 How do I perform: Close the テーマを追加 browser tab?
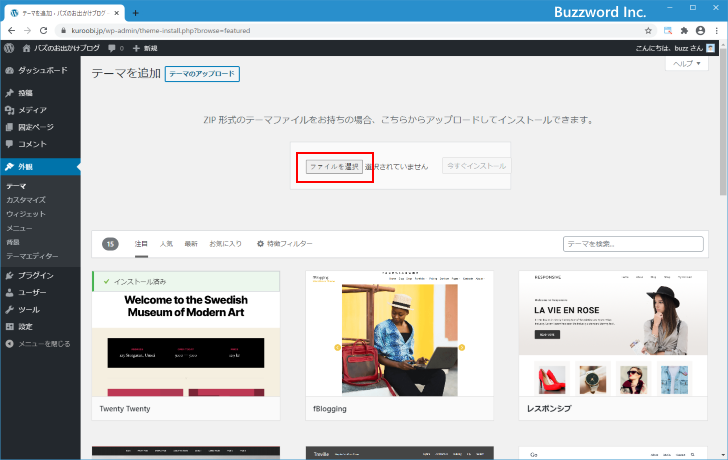[x=117, y=13]
